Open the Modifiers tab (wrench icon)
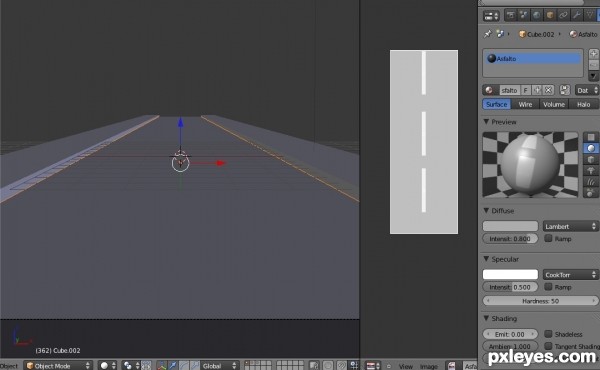 tap(576, 15)
